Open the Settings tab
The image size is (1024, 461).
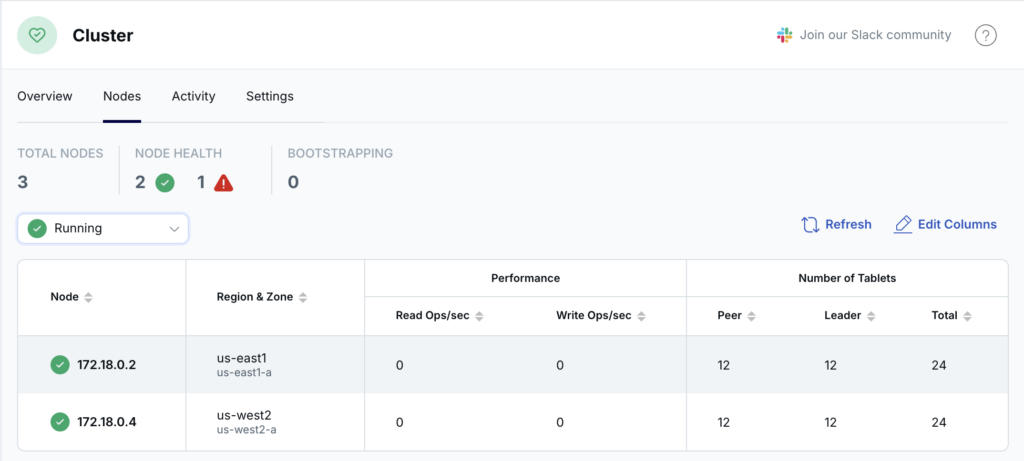tap(270, 96)
